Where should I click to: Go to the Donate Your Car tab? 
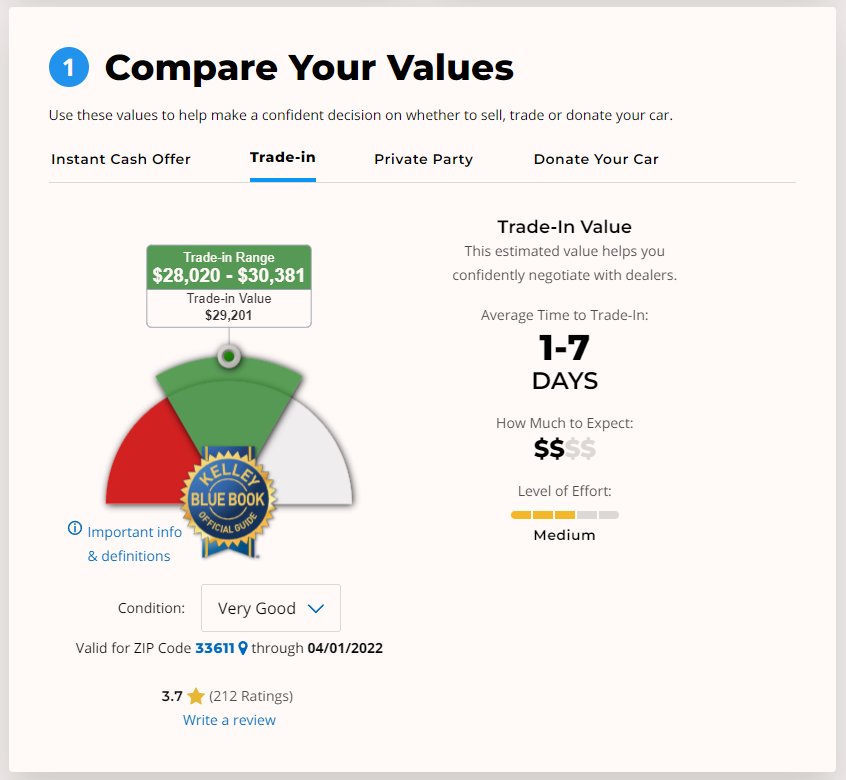pos(596,159)
